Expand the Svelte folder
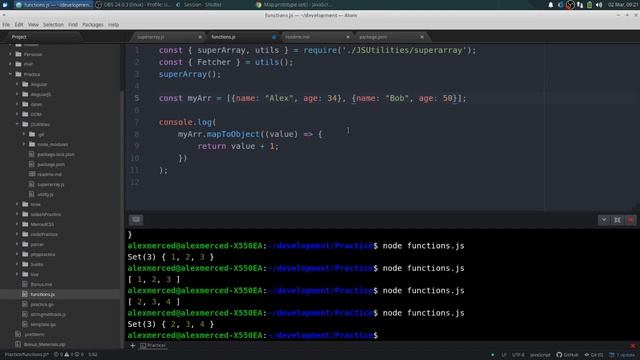 coord(17,264)
